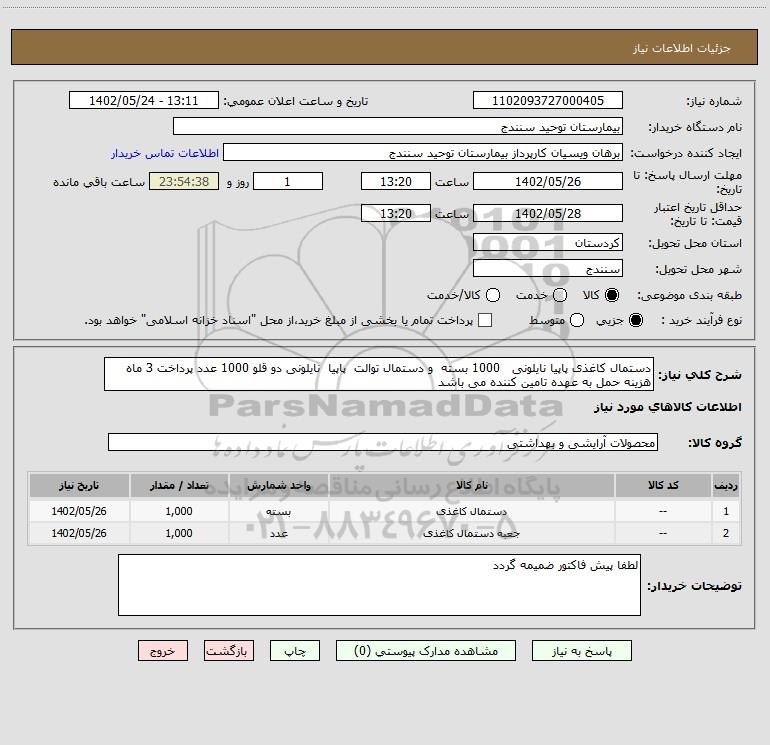Select the 'کالا' radio button
The image size is (770, 745).
click(612, 296)
